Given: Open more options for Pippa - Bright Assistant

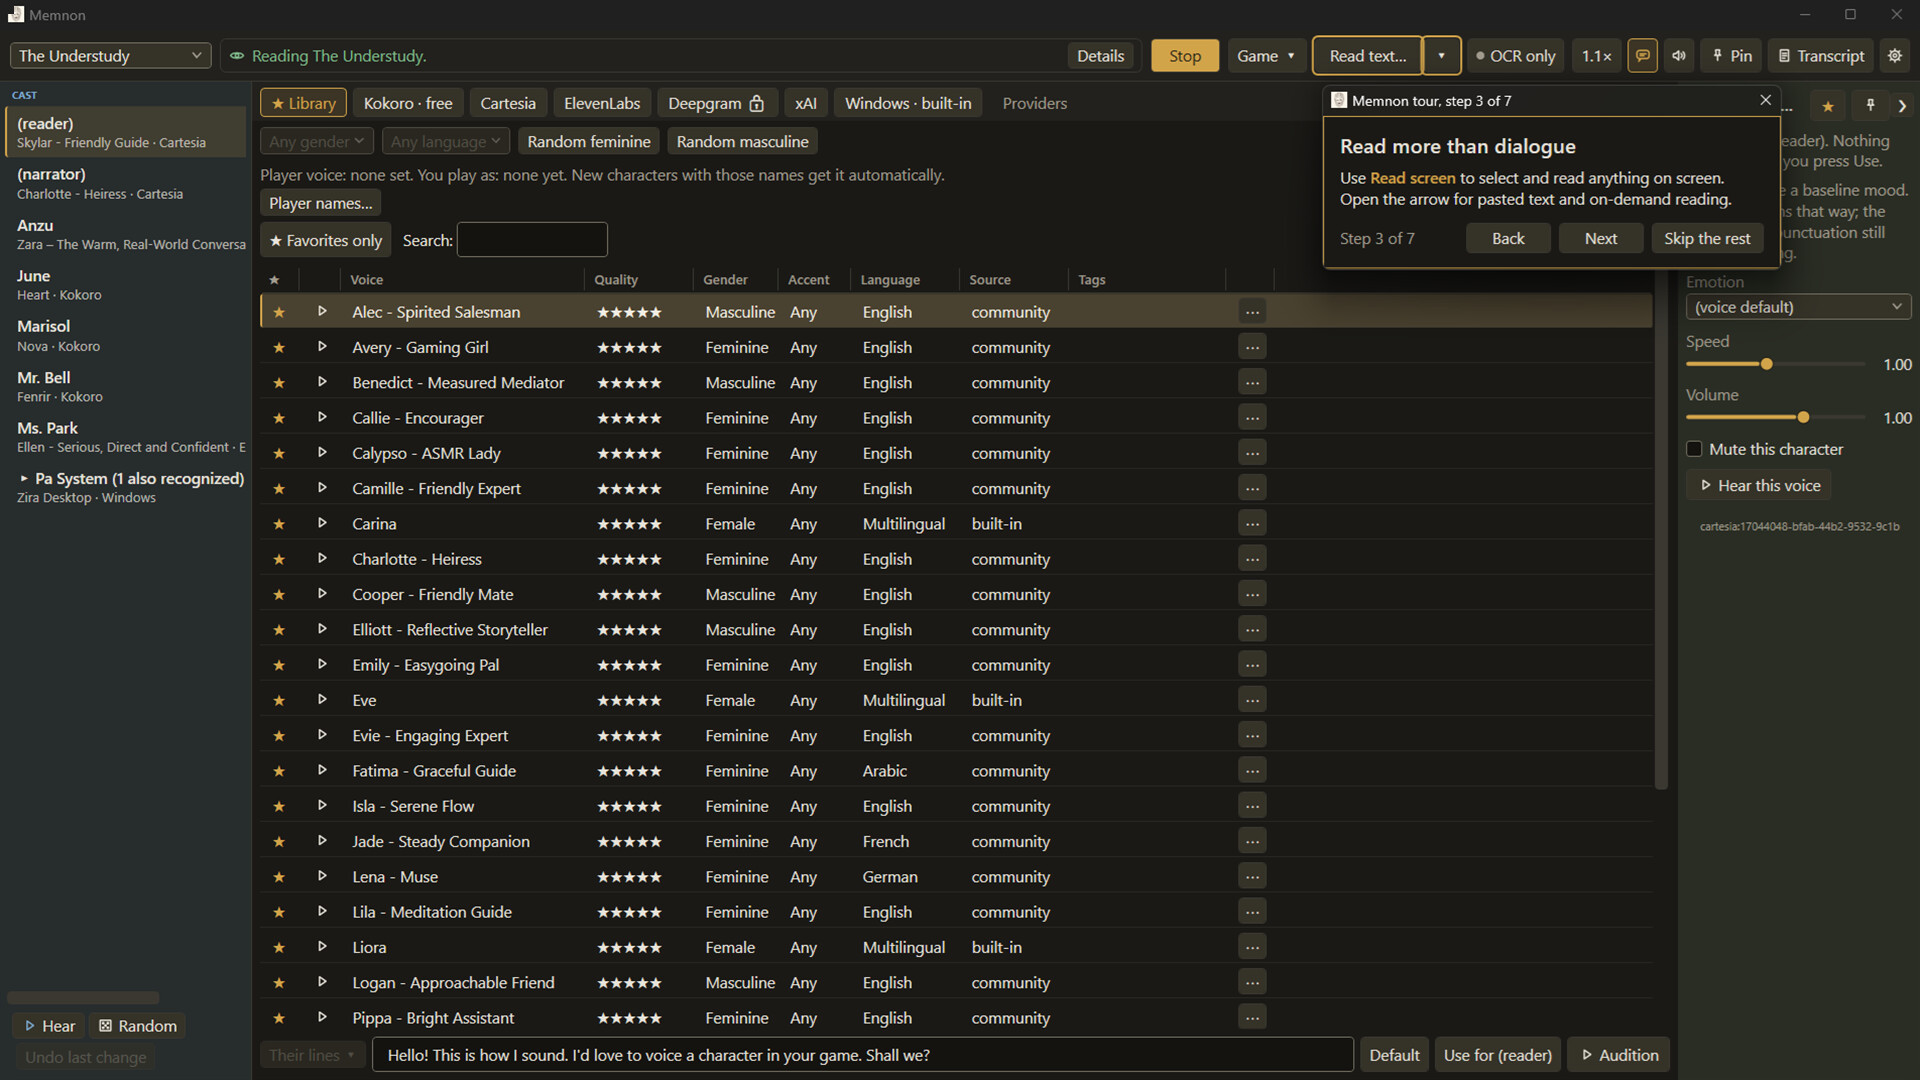Looking at the screenshot, I should [x=1252, y=1018].
